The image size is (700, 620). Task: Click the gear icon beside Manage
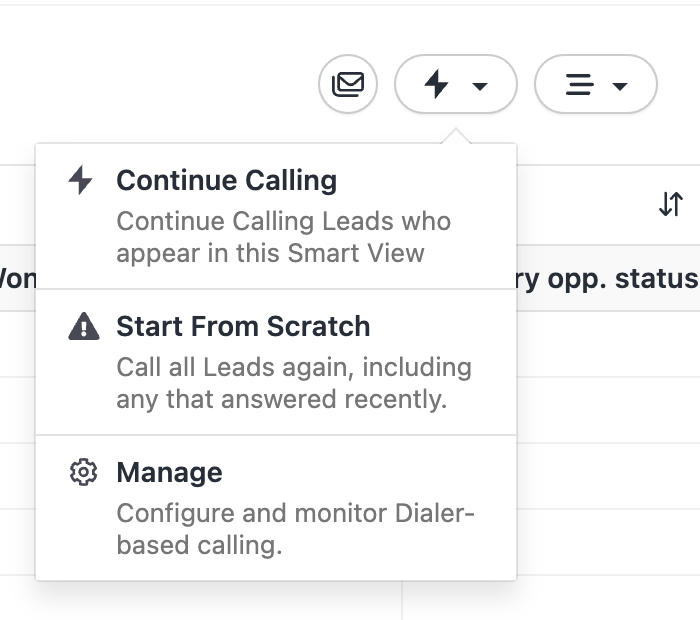click(83, 473)
